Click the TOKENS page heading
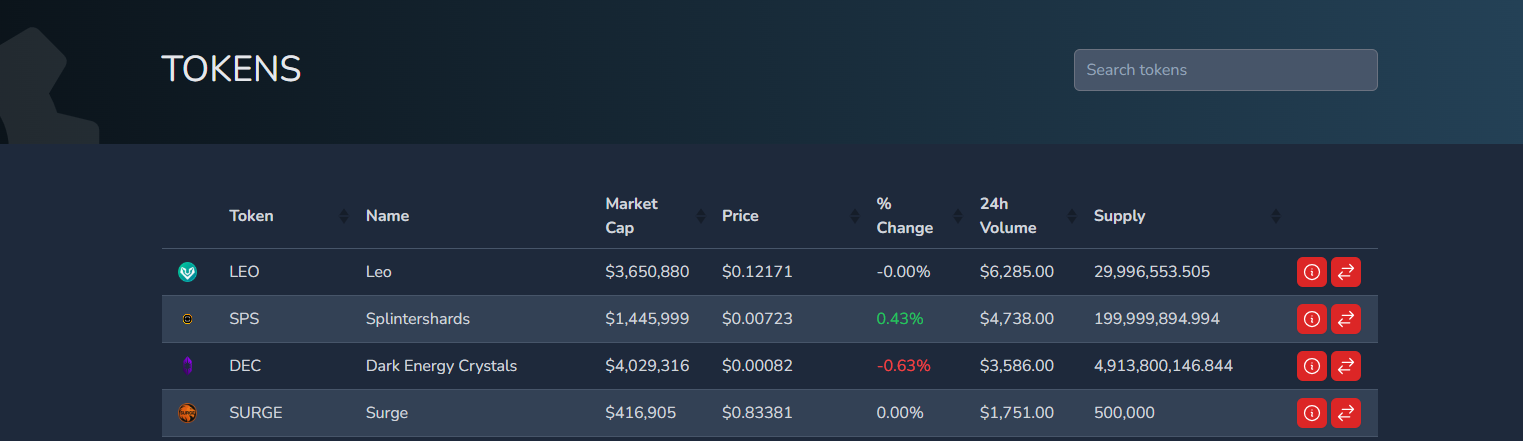The width and height of the screenshot is (1523, 441). coord(231,69)
